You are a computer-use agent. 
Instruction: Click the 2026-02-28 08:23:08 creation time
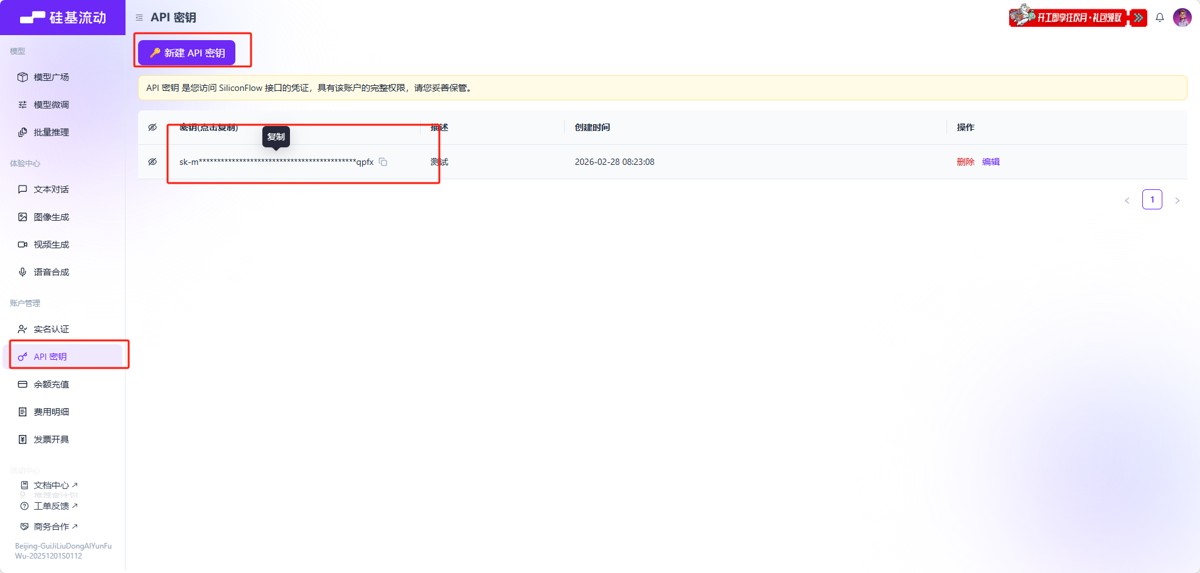pyautogui.click(x=614, y=162)
